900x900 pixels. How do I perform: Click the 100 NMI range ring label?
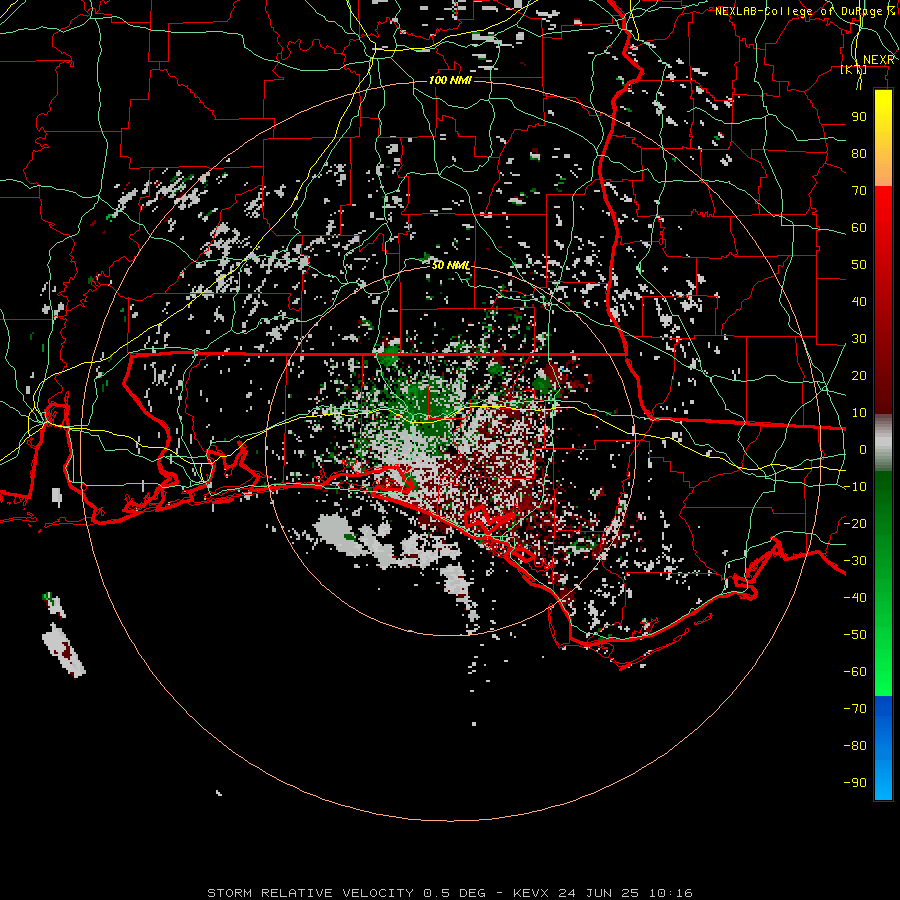(450, 80)
